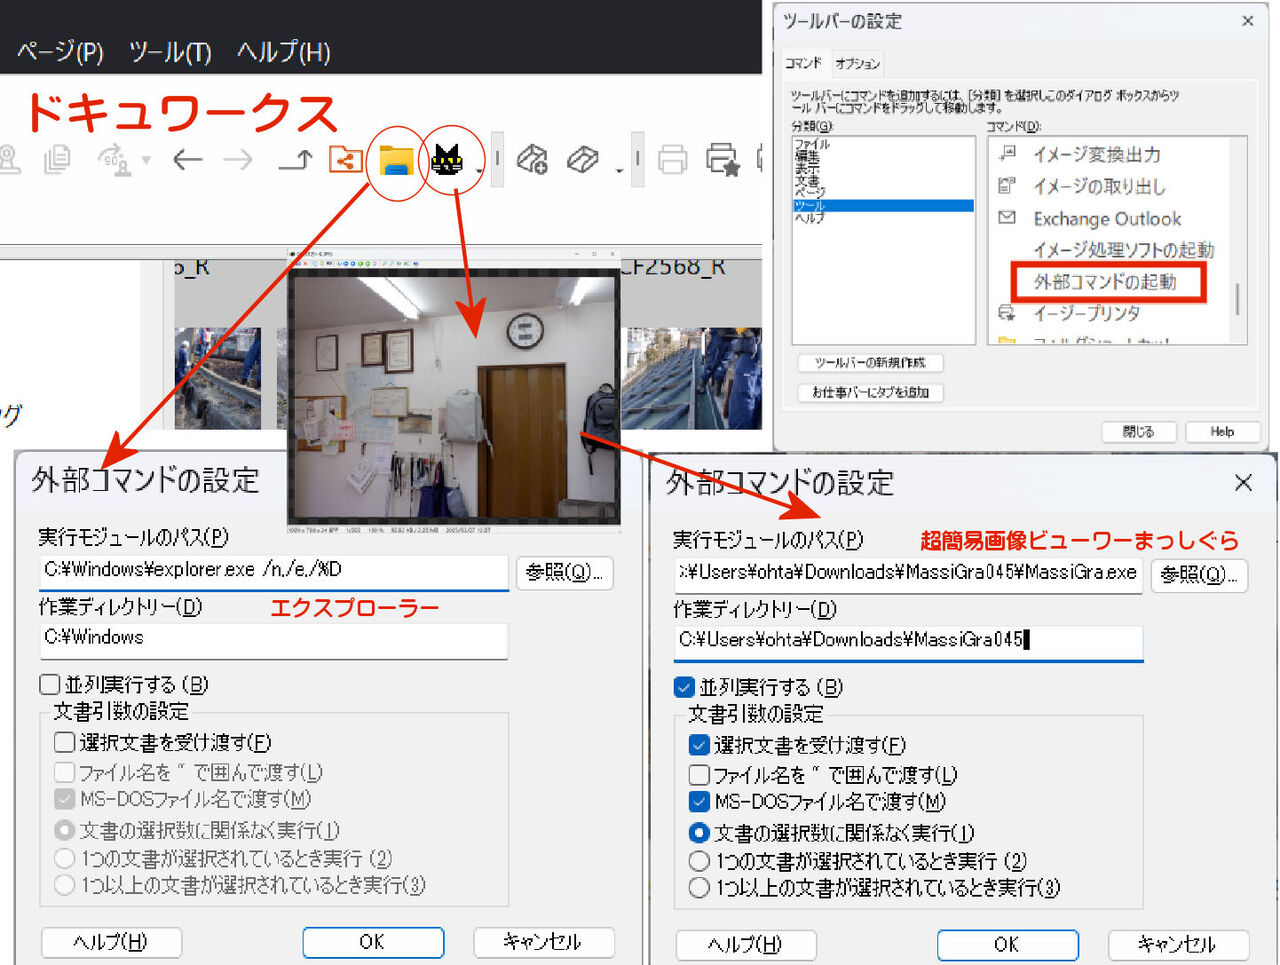Go forward with the right arrow icon
Screen dimensions: 1280x965
(x=238, y=159)
